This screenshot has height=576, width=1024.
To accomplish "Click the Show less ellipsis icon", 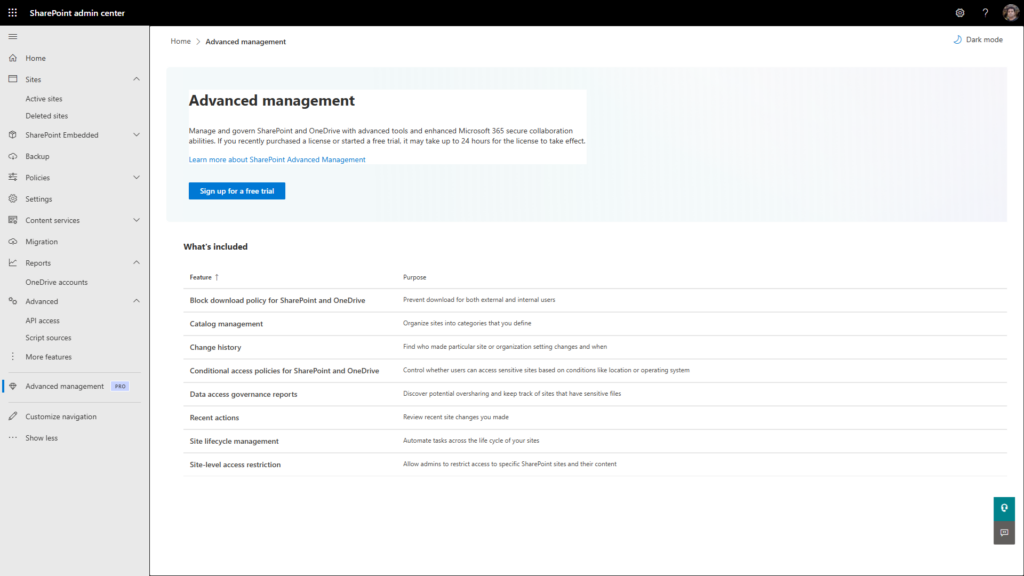I will [12, 438].
